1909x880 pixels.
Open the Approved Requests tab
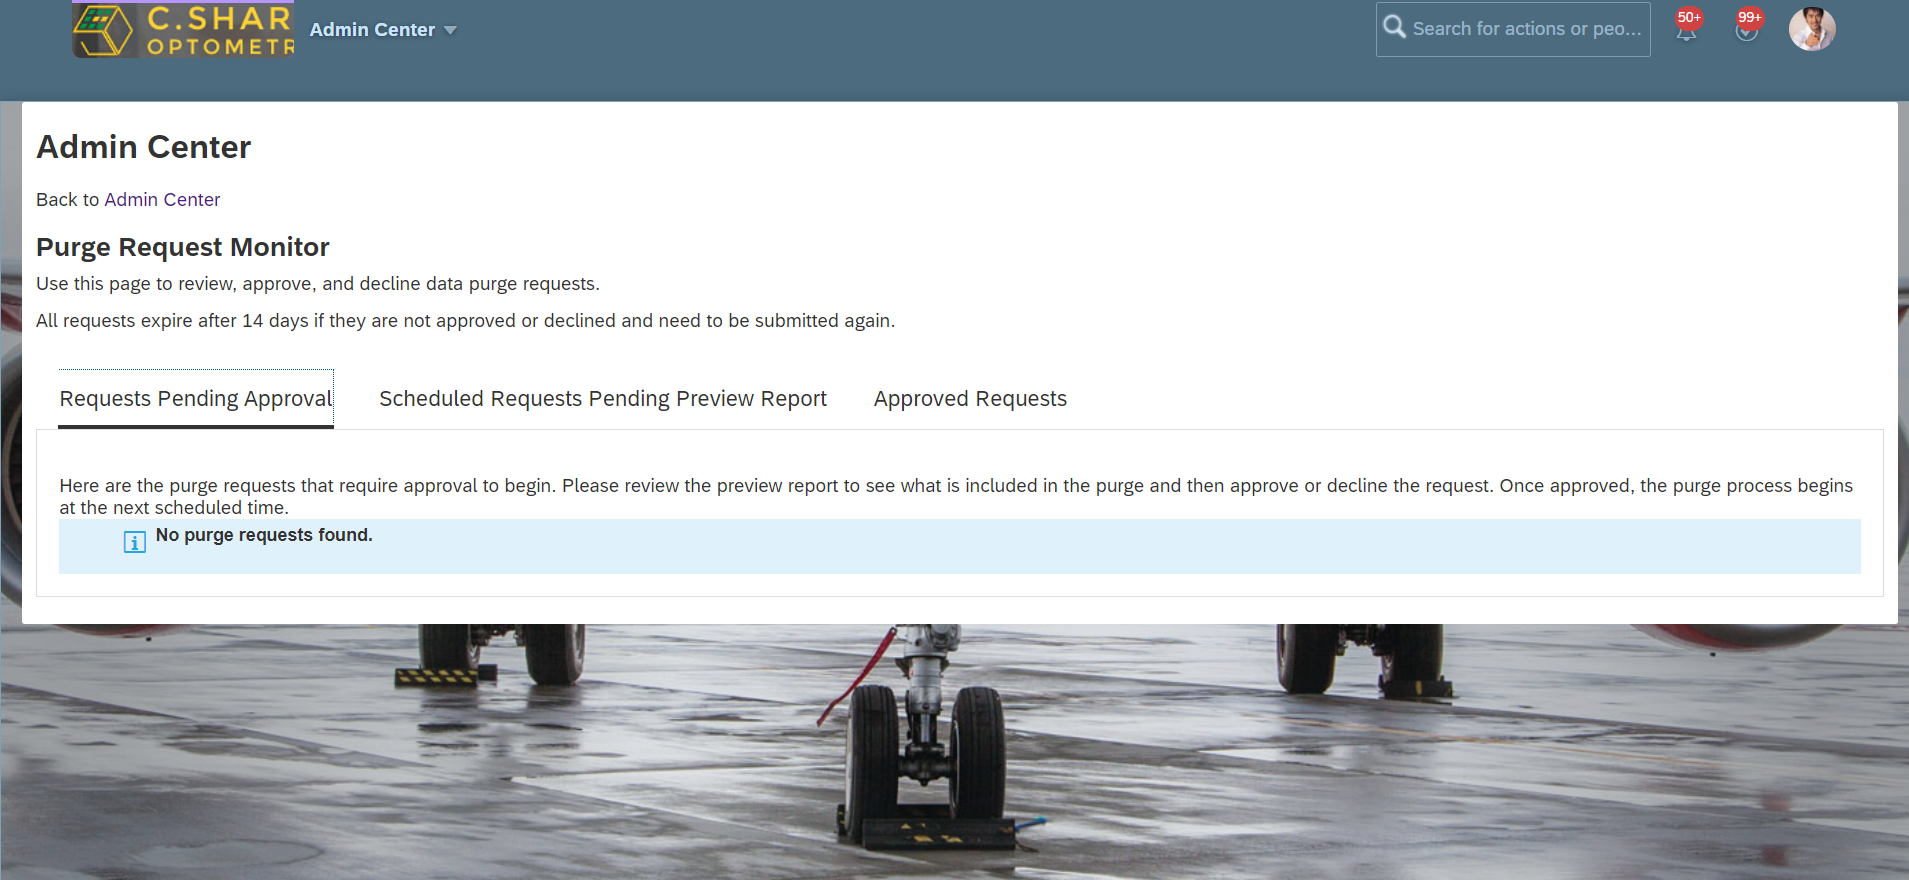click(970, 399)
